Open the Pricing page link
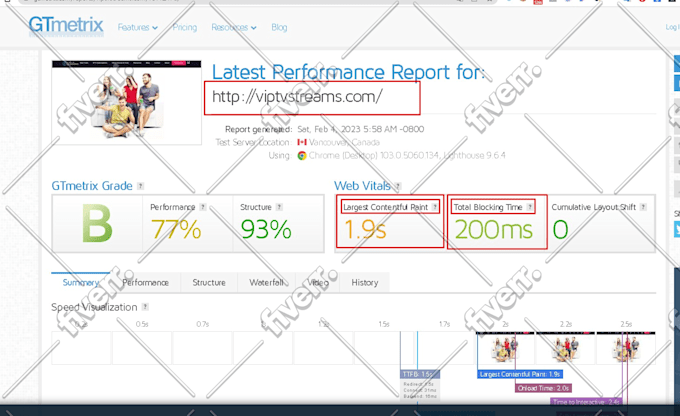 tap(185, 27)
